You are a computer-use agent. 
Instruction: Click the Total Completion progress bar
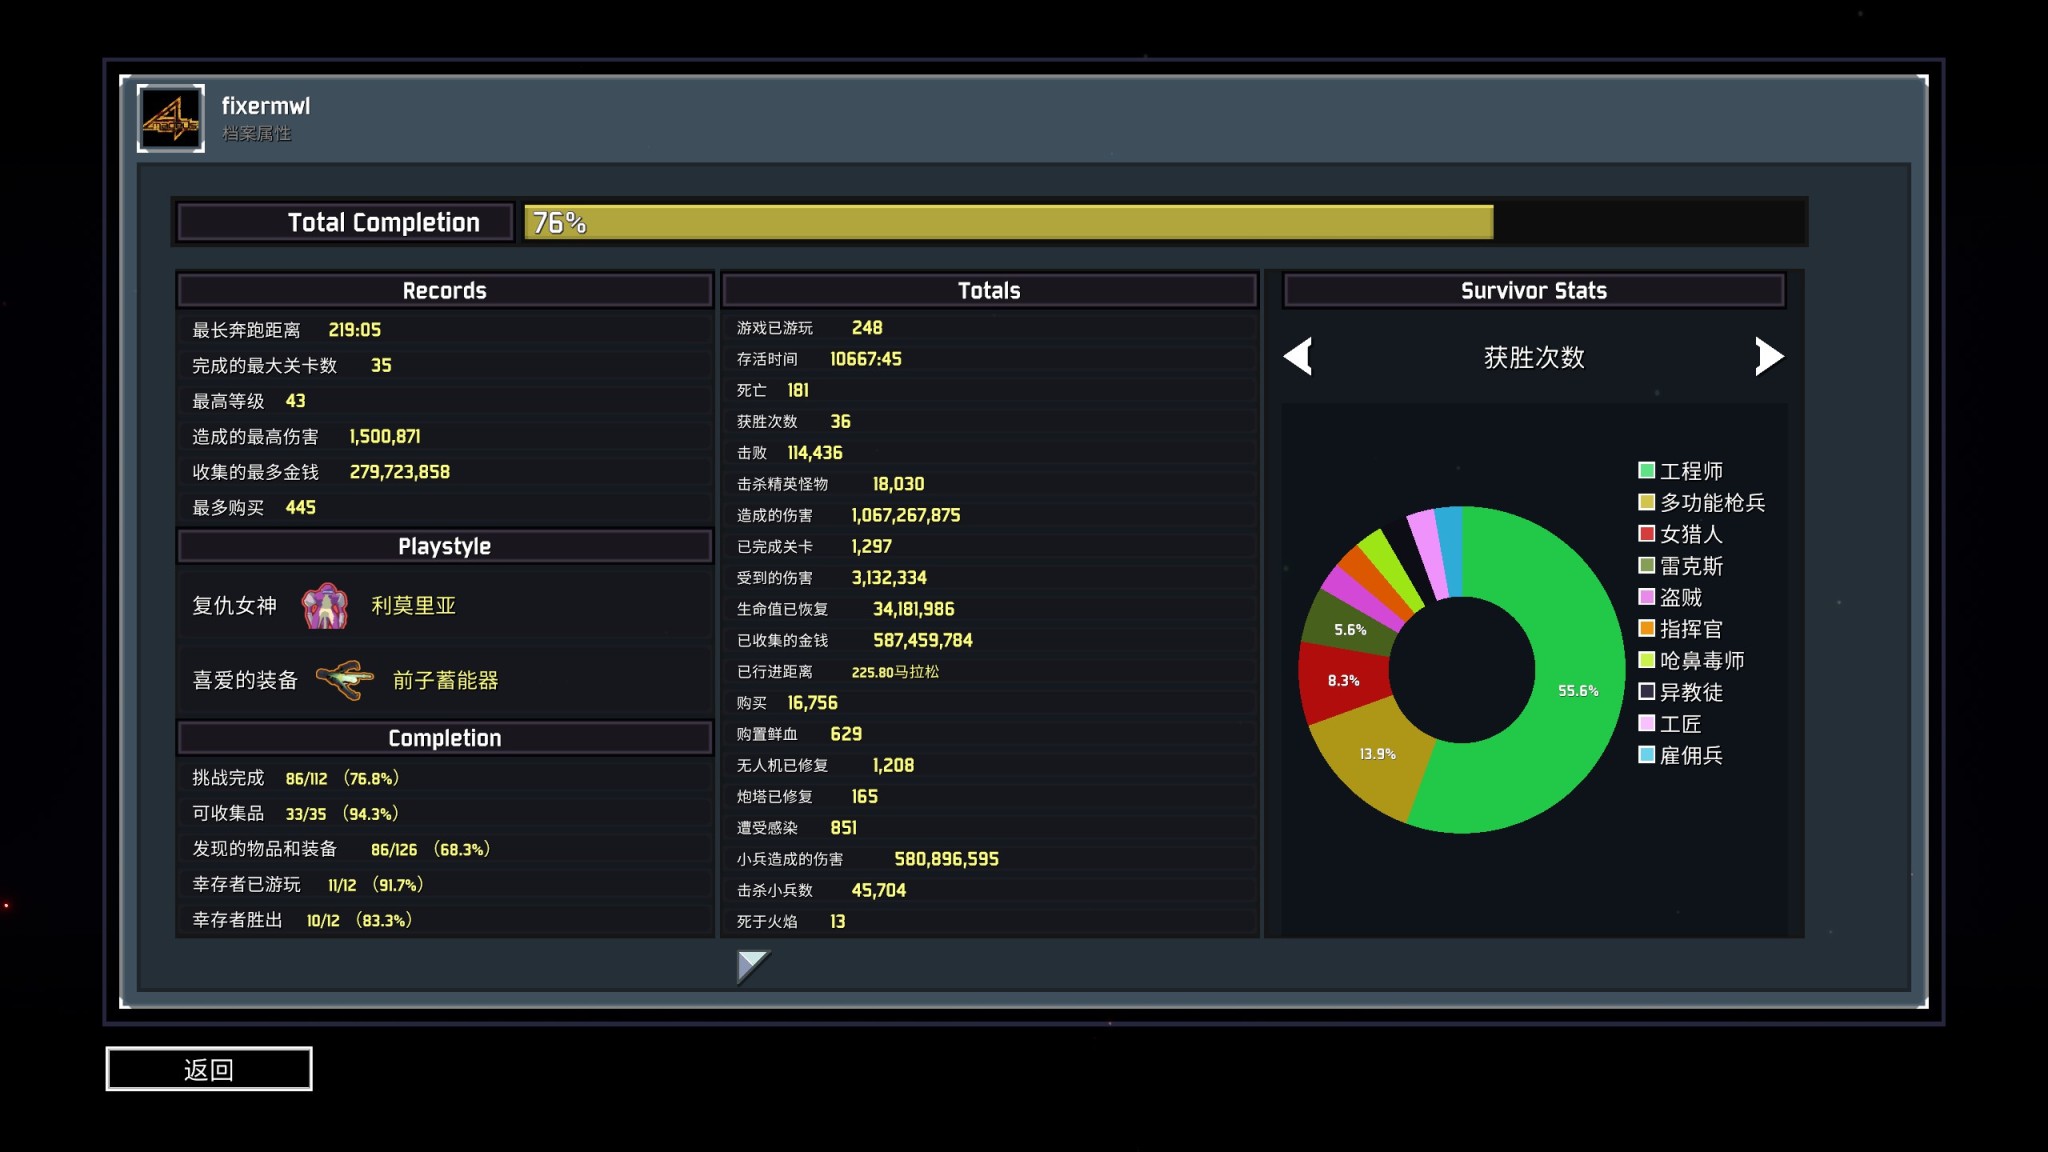click(1008, 222)
